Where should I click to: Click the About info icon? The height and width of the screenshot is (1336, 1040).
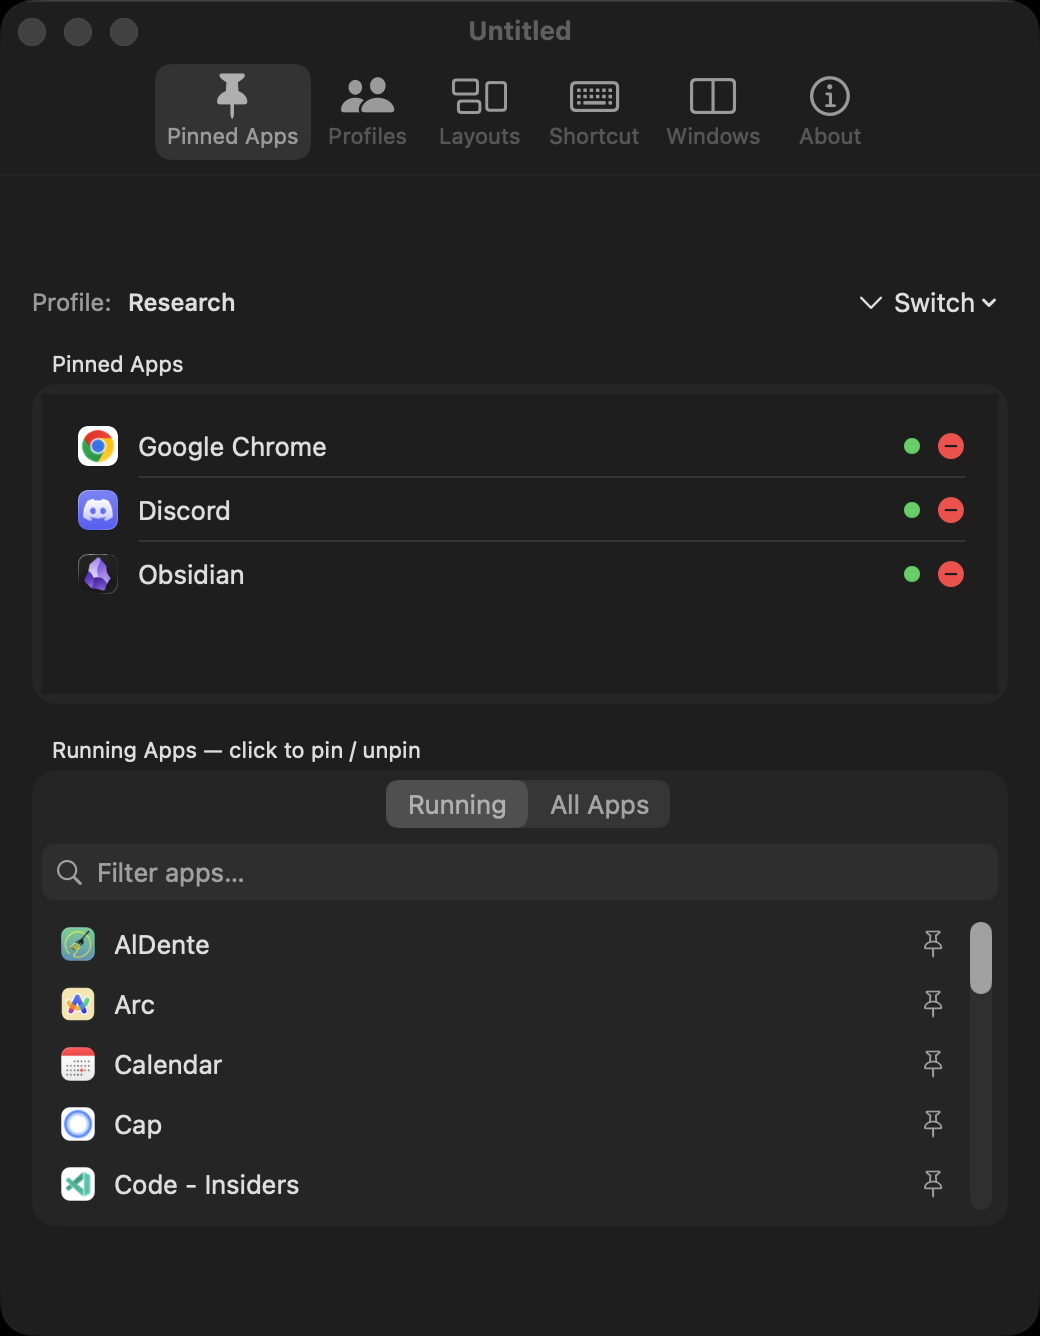829,96
